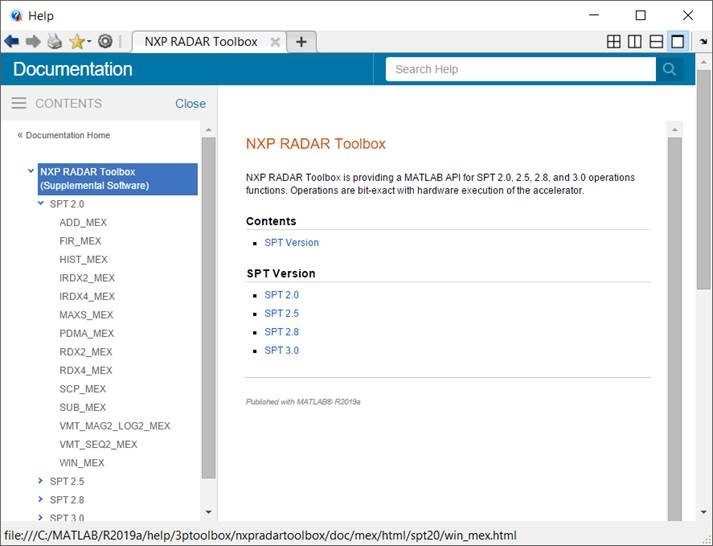Expand the SPT 3.0 tree node
This screenshot has width=713, height=546.
(x=40, y=517)
